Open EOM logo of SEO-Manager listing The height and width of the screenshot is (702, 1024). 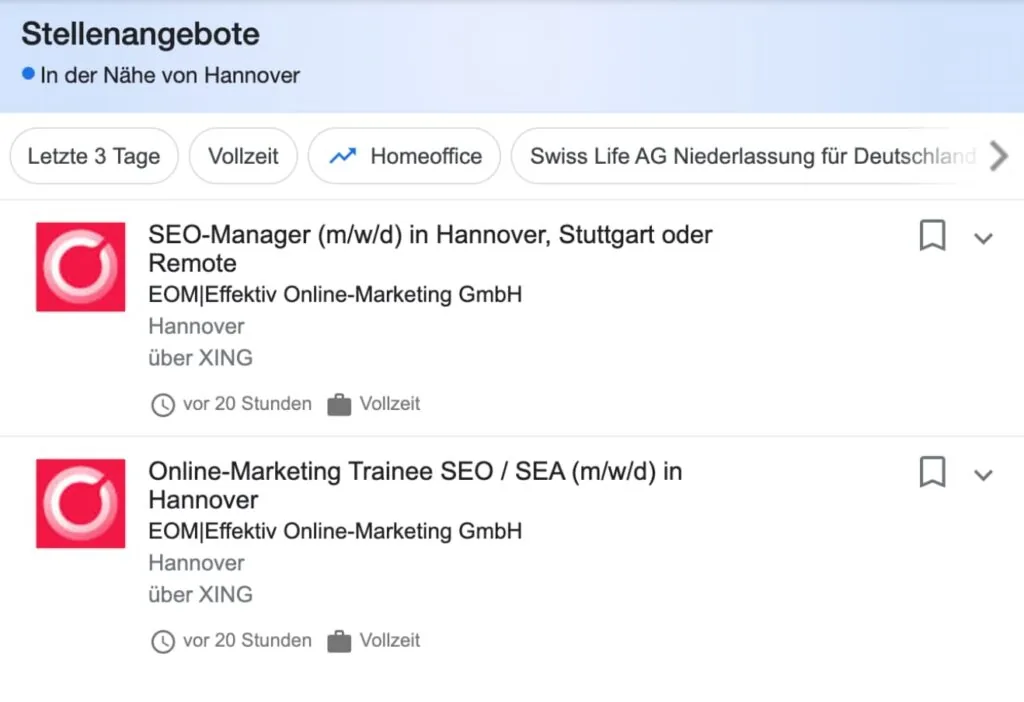pos(80,266)
